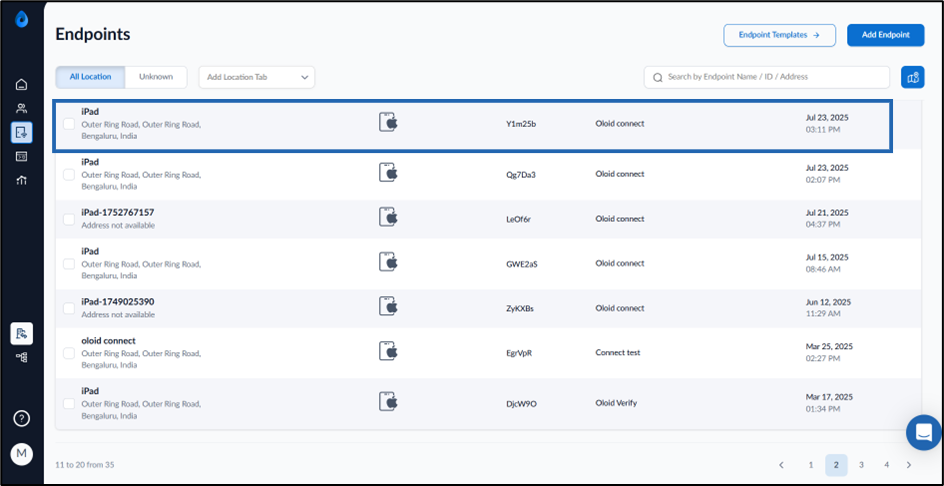Open the Home icon in sidebar
This screenshot has width=944, height=486.
pos(22,84)
